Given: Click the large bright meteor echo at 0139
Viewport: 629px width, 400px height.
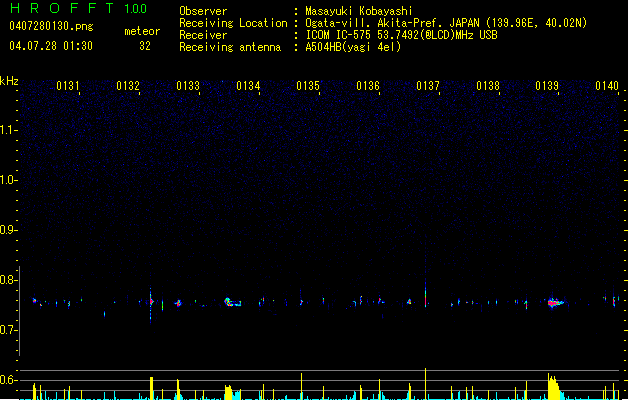Looking at the screenshot, I should point(555,303).
